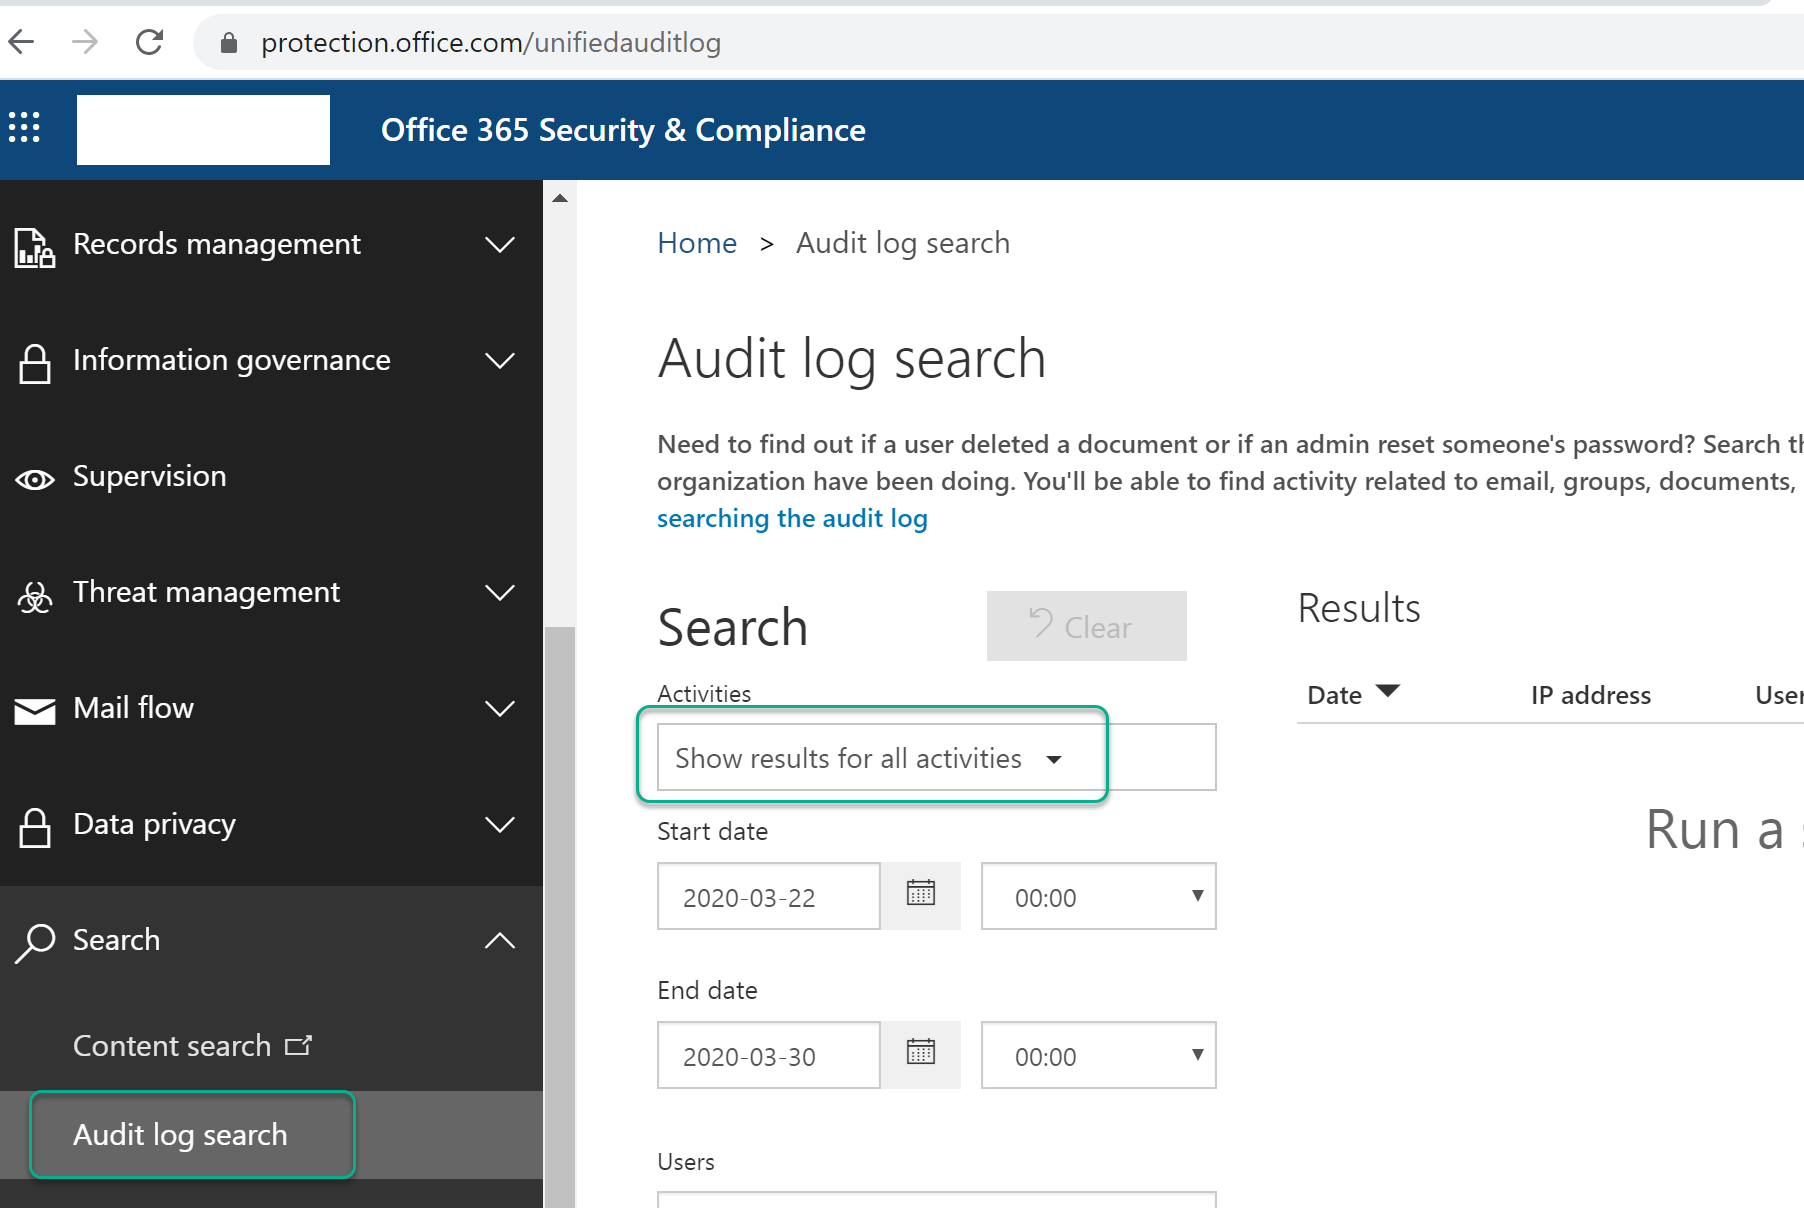Click the Clear button
The width and height of the screenshot is (1804, 1208).
[x=1087, y=626]
